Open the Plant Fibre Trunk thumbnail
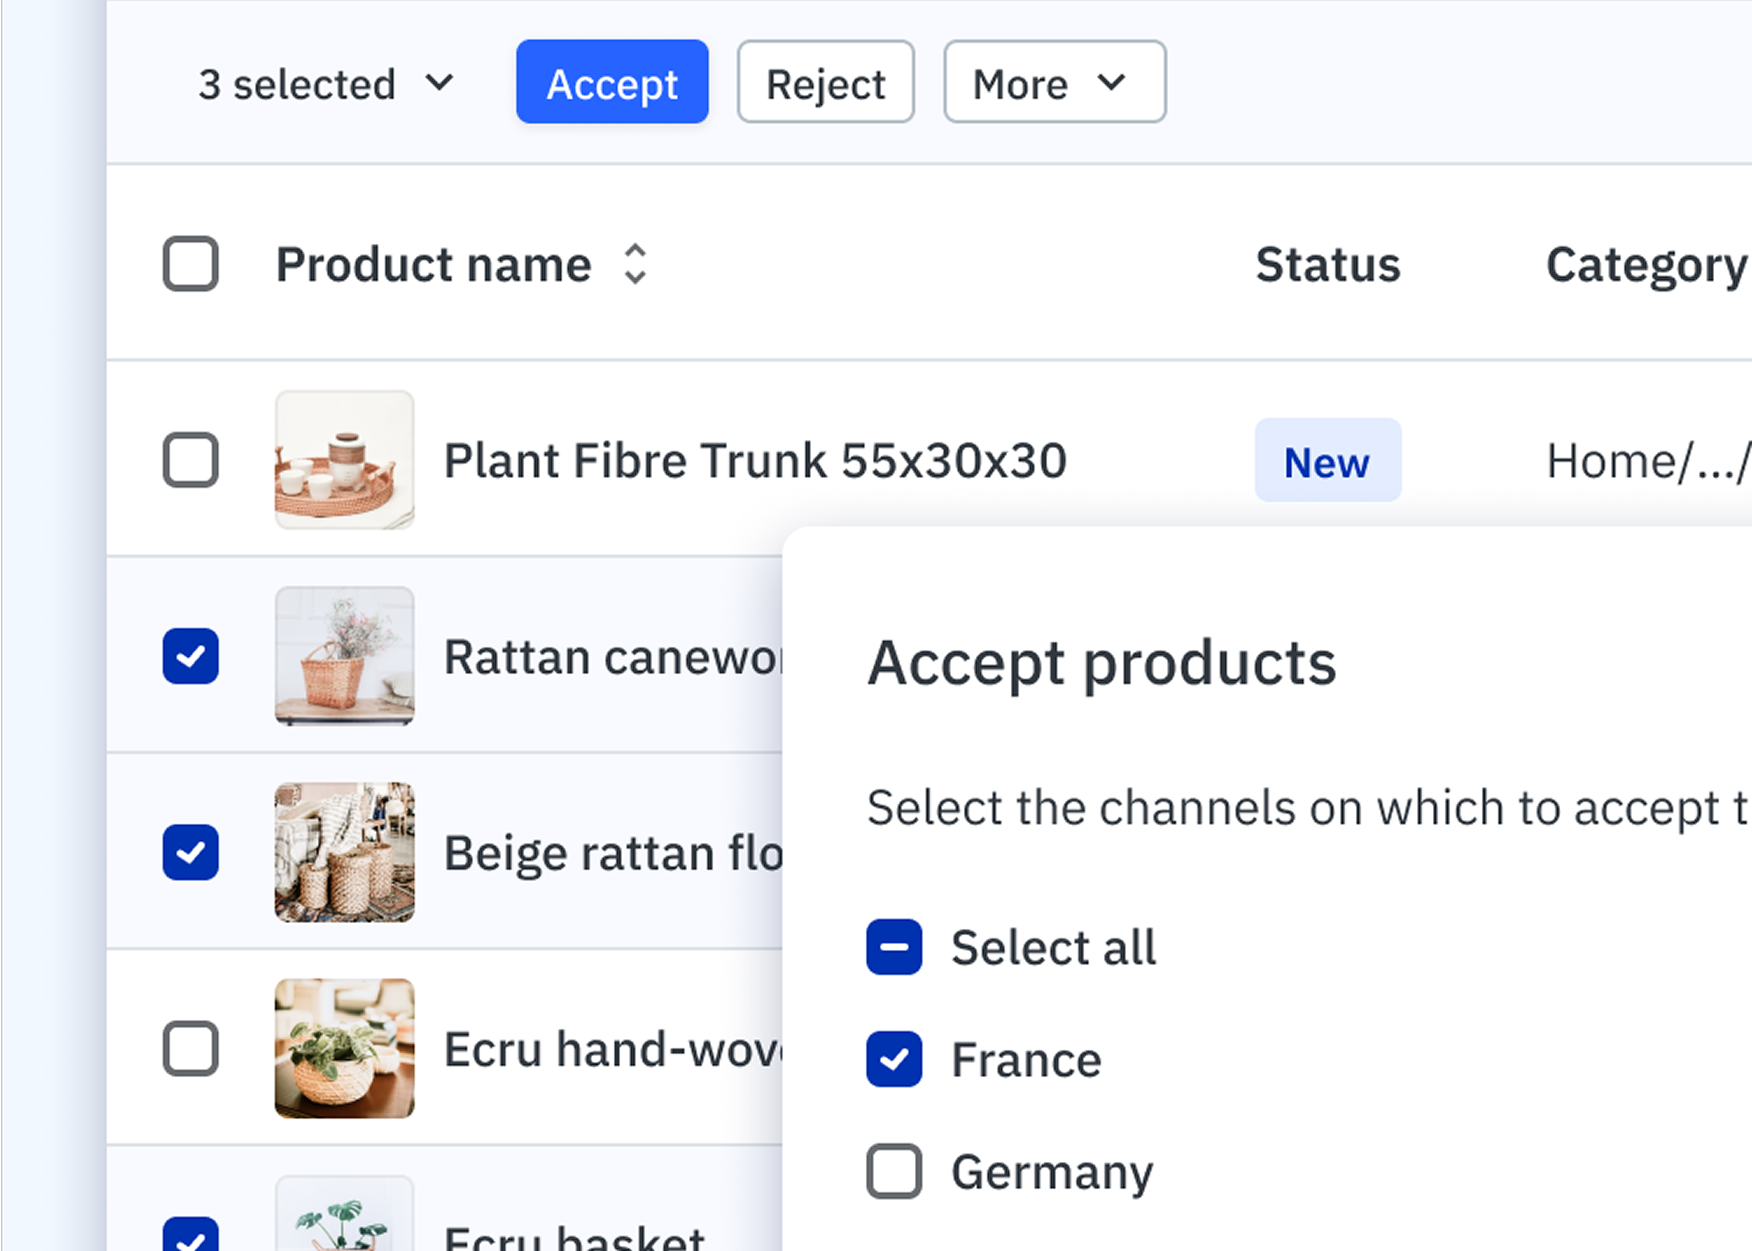Screen dimensions: 1752x1251 344,460
